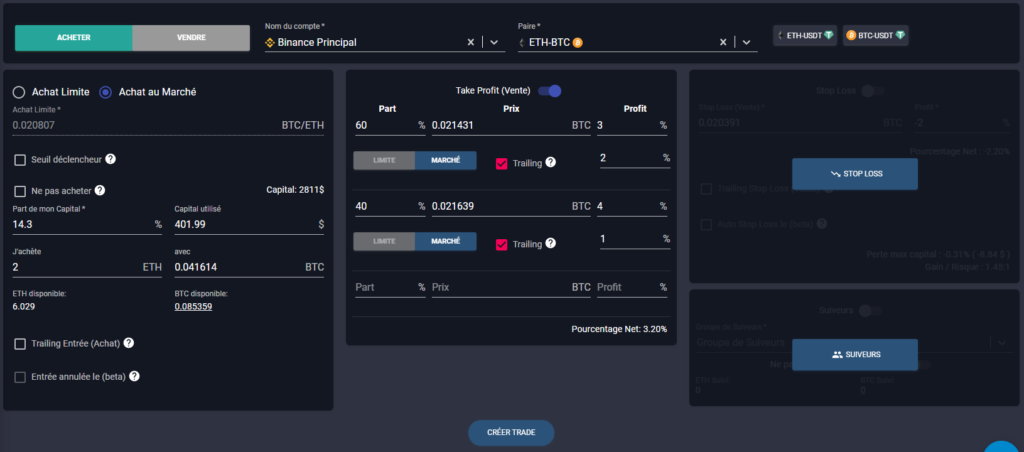Click BTC disponible amount 0.085359 link
The image size is (1024, 452).
coord(193,306)
